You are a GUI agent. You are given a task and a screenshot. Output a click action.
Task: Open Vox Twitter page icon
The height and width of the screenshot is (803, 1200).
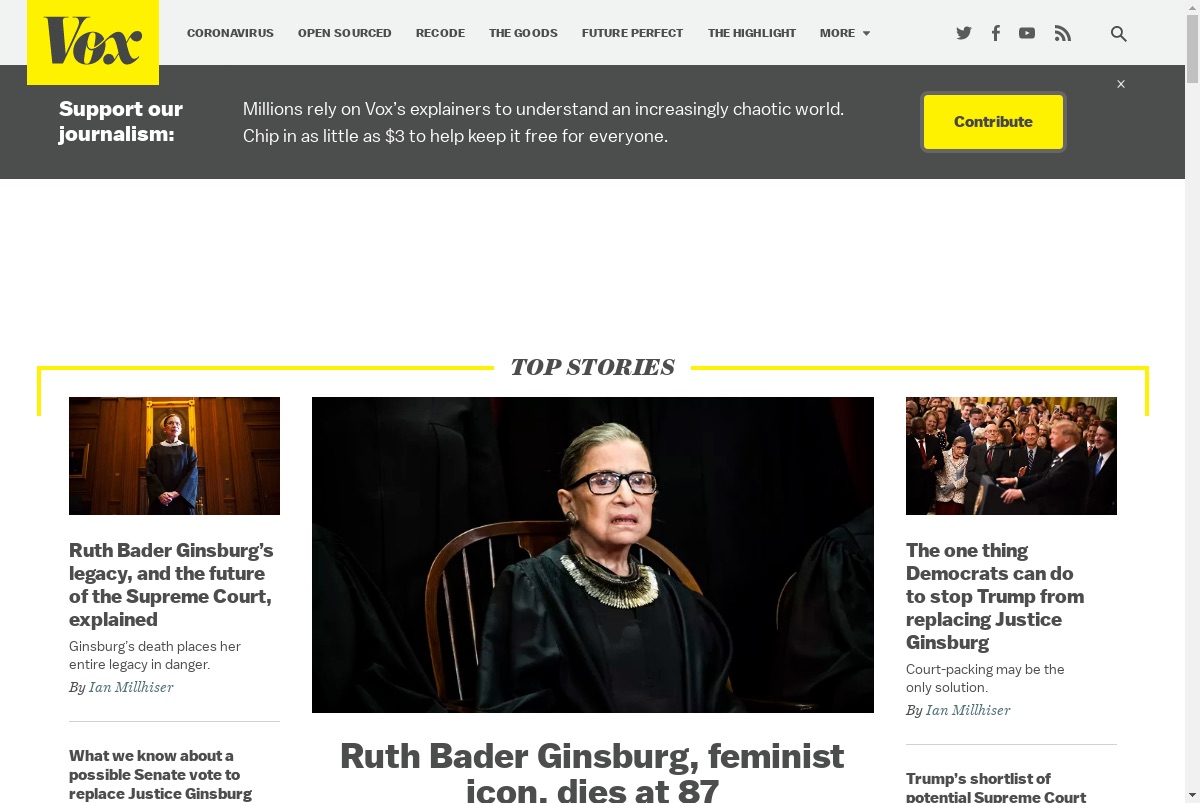pos(964,33)
